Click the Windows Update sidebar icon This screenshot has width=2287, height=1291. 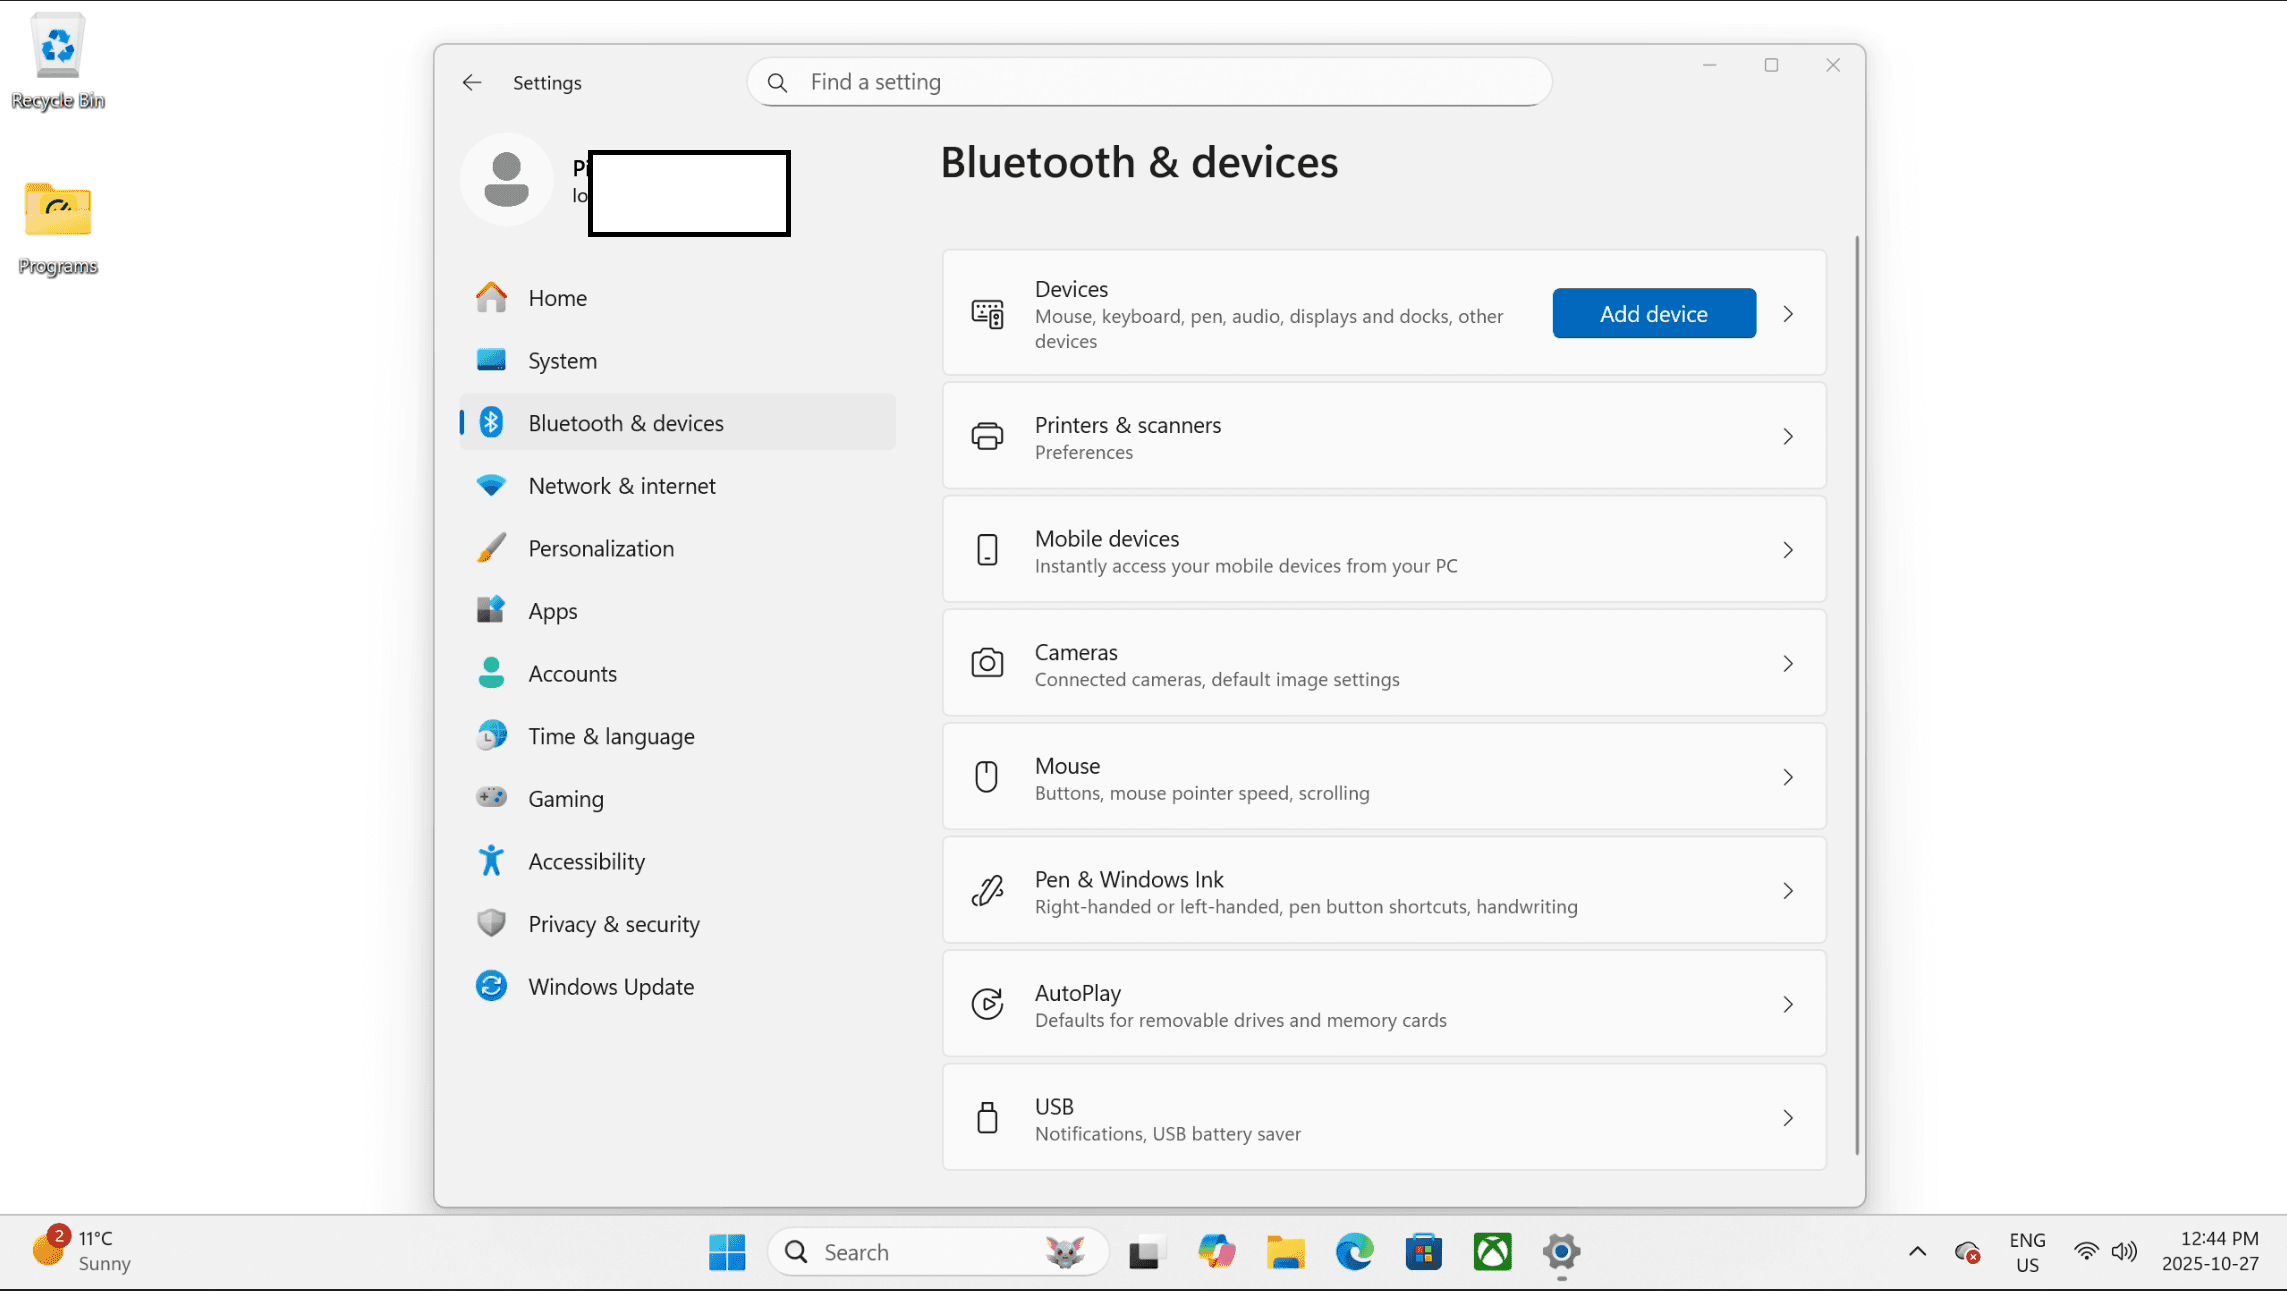pos(491,987)
